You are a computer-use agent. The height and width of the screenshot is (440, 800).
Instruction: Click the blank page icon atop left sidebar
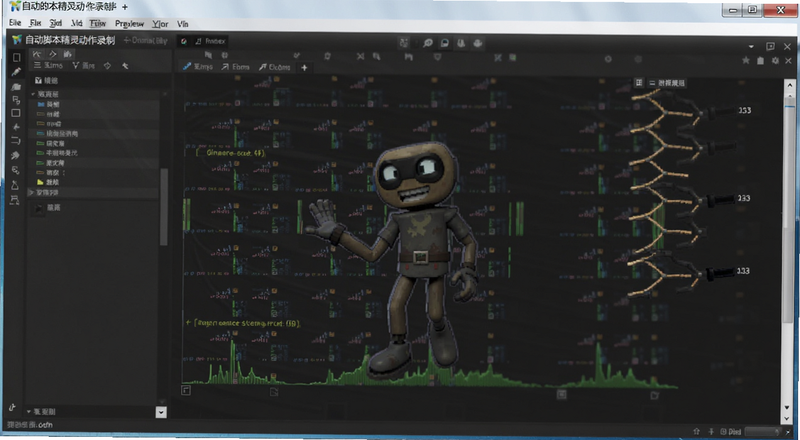16,58
